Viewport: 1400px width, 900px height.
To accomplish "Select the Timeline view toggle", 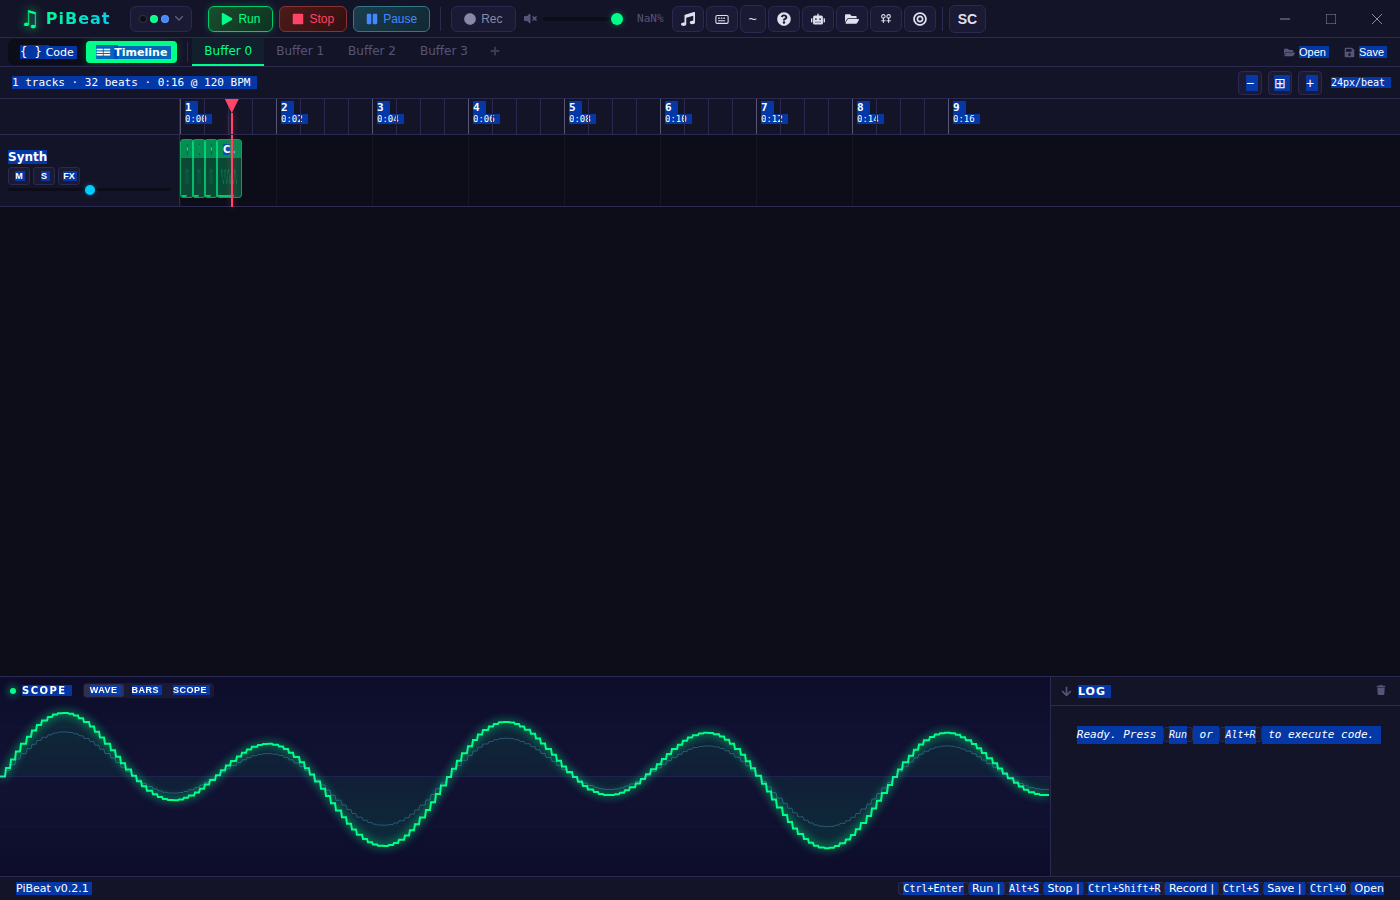I will click(x=132, y=52).
